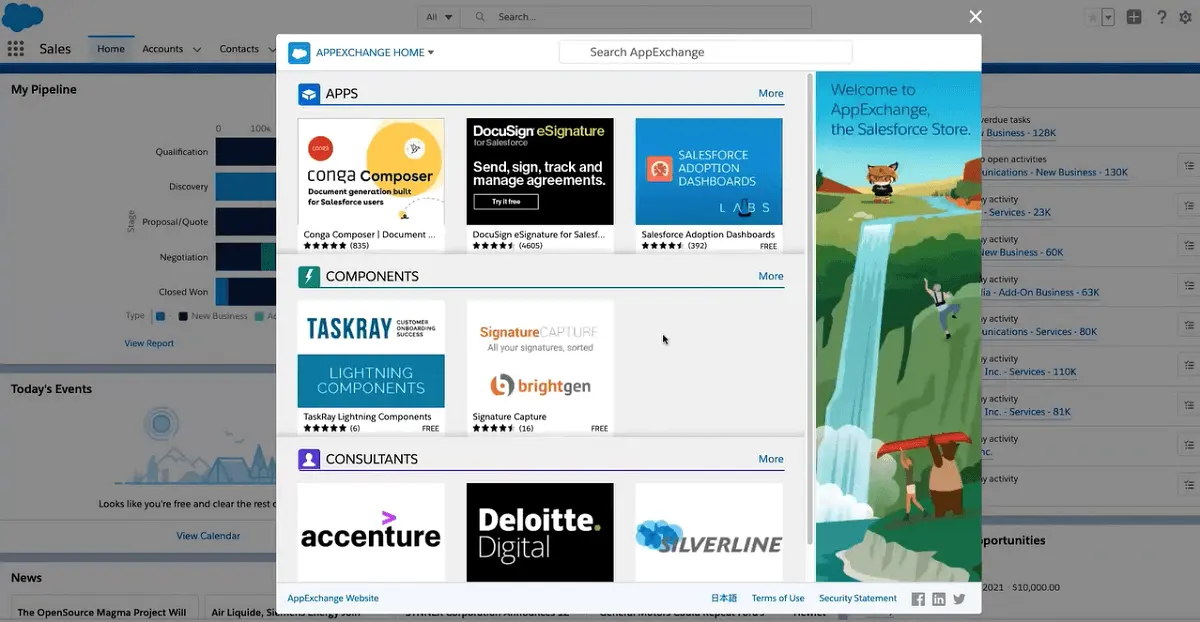Expand the APPEXCHANGE HOME dropdown

(375, 53)
